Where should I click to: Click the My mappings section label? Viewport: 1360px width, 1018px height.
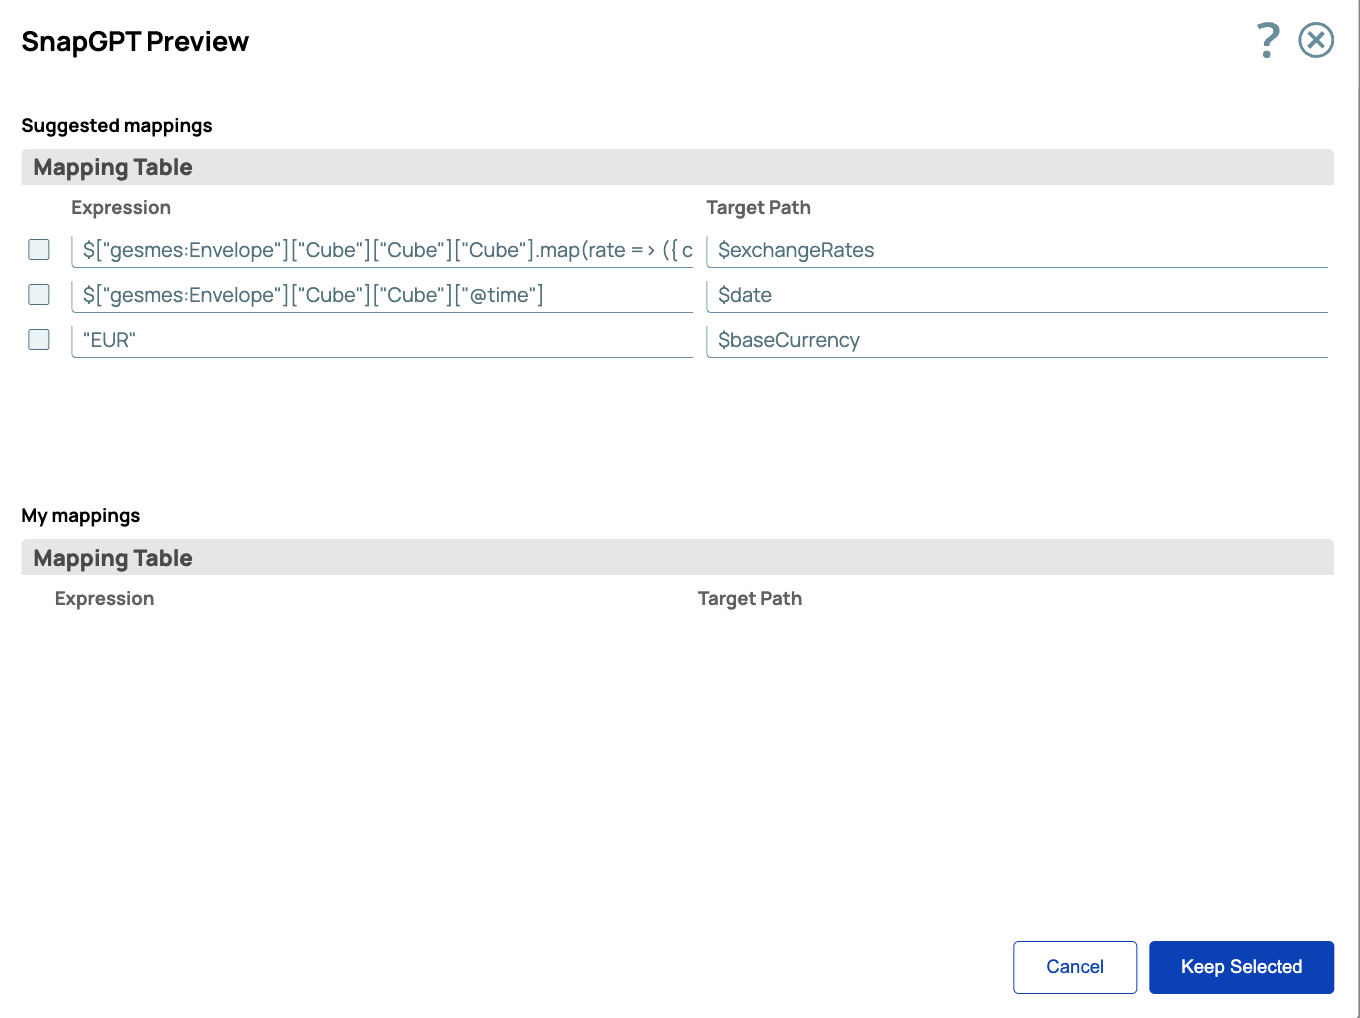point(81,515)
